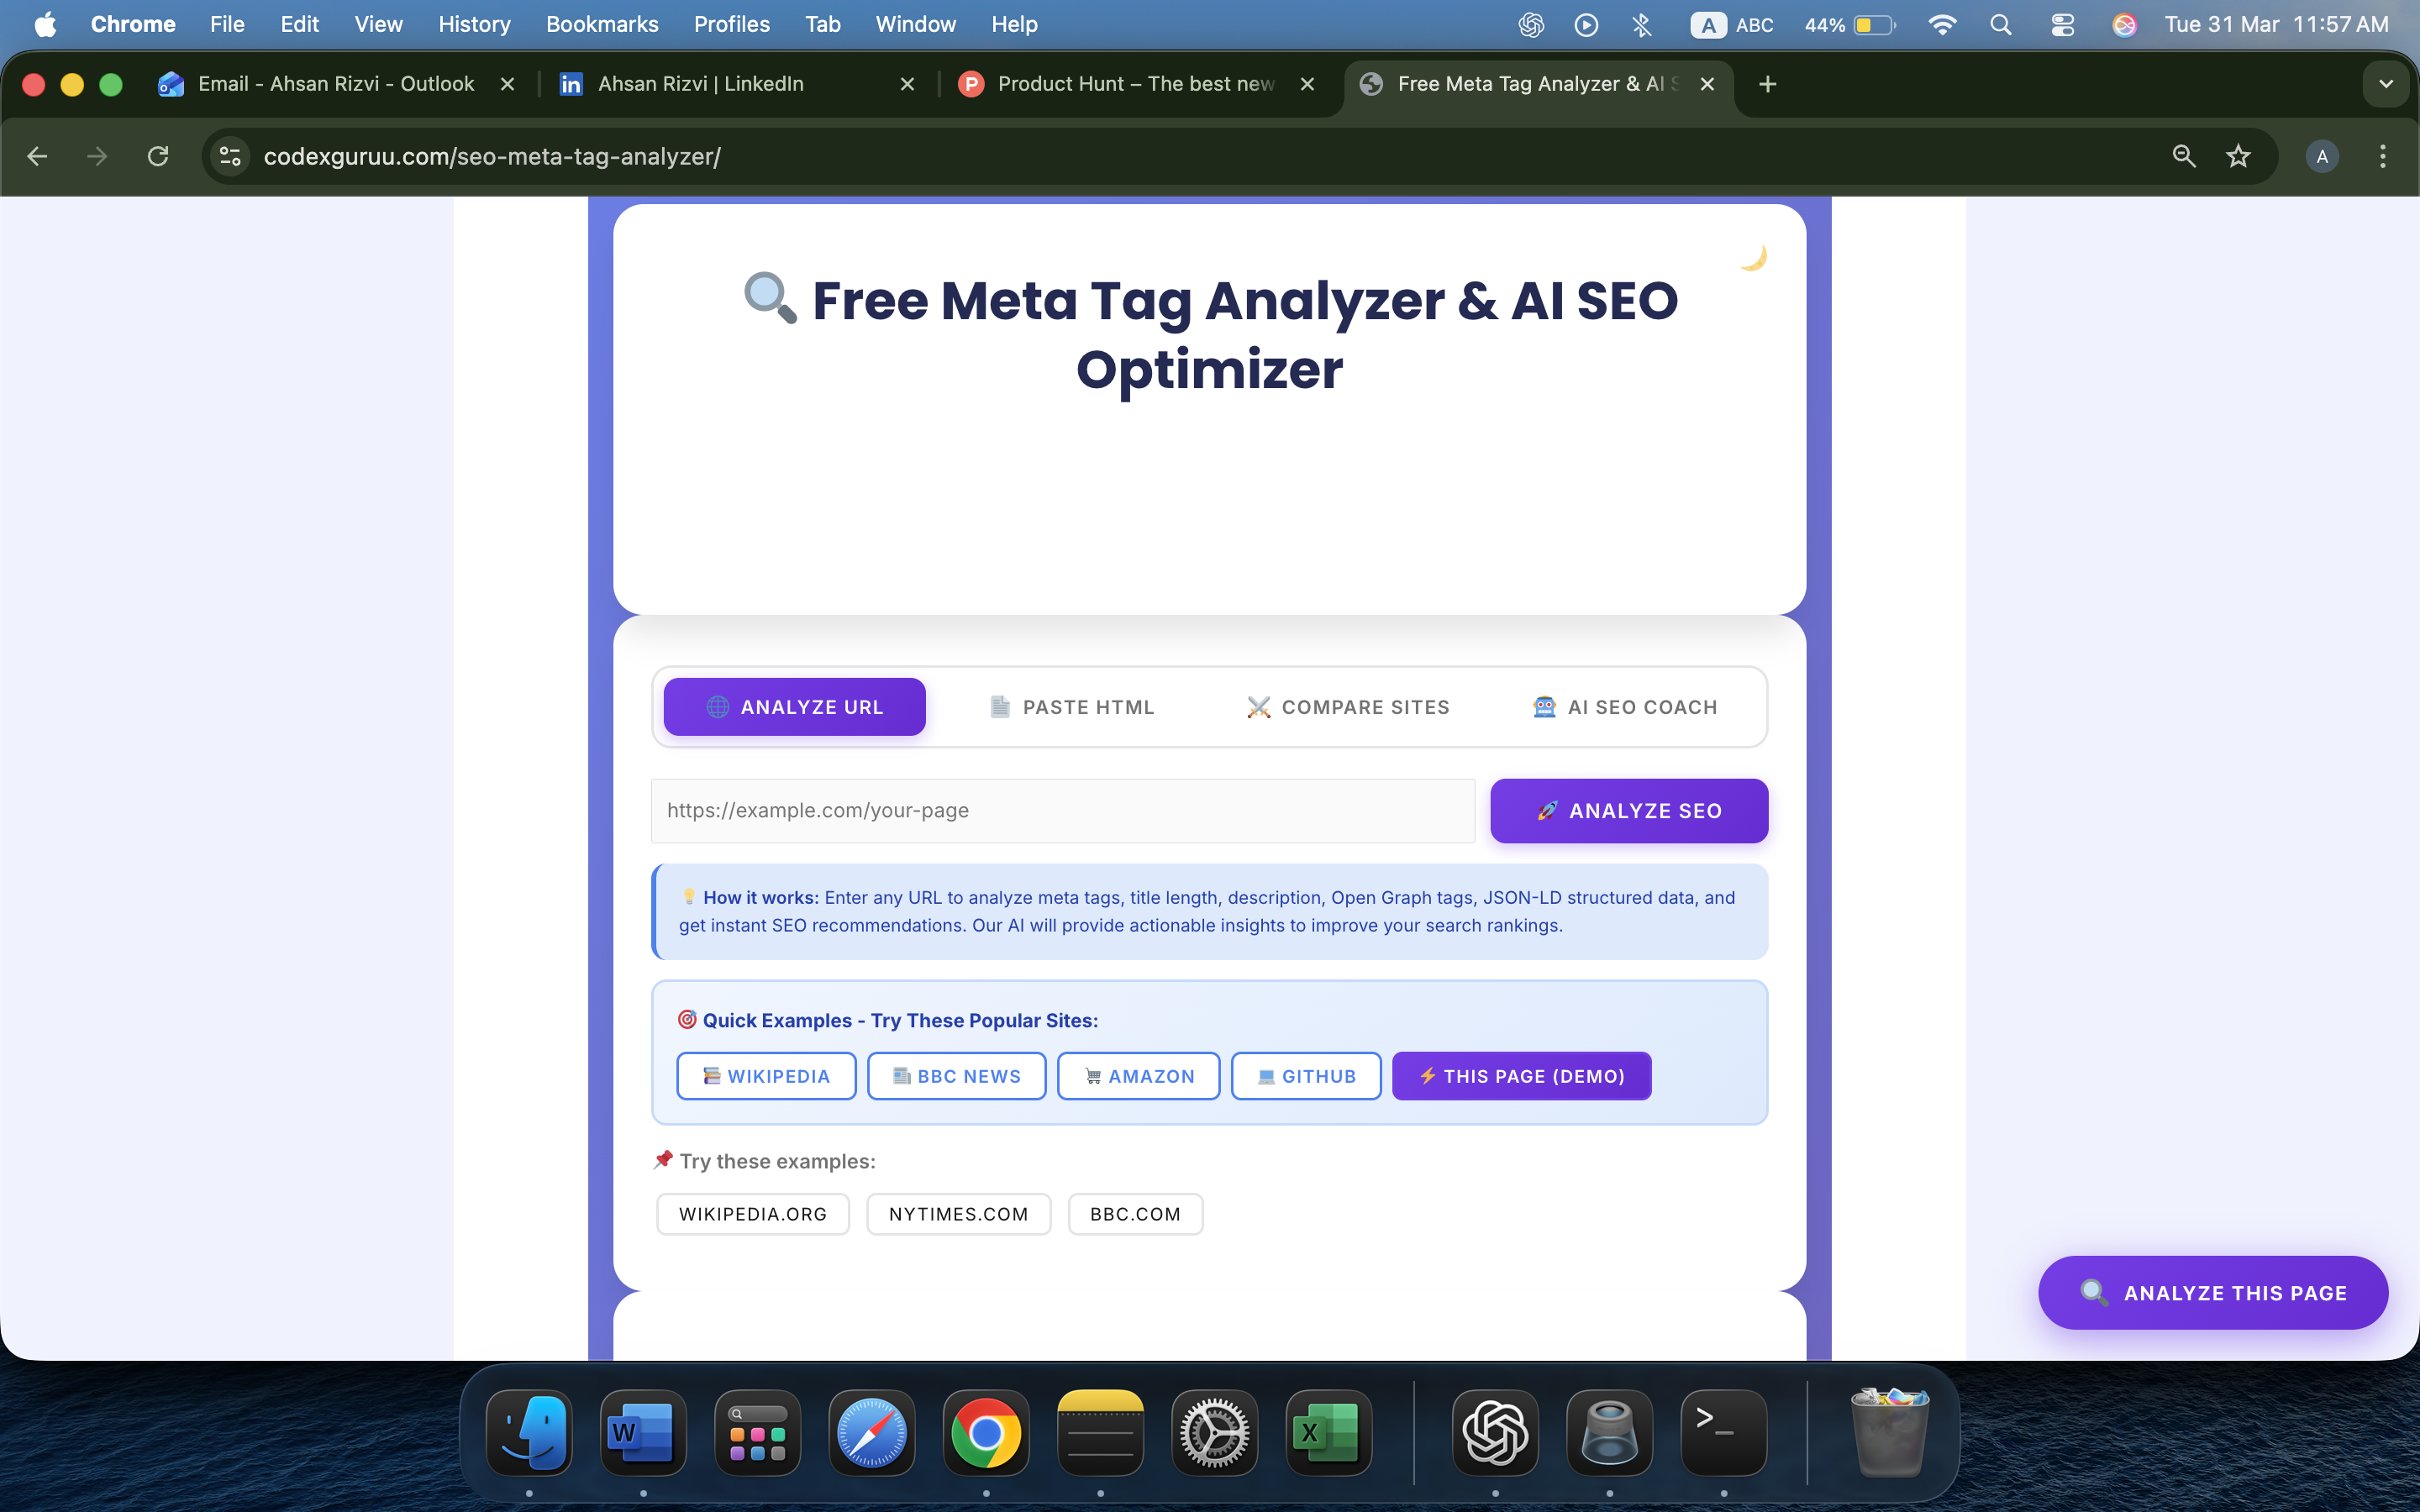Expand the tab search dropdown arrow
This screenshot has height=1512, width=2420.
point(2385,84)
